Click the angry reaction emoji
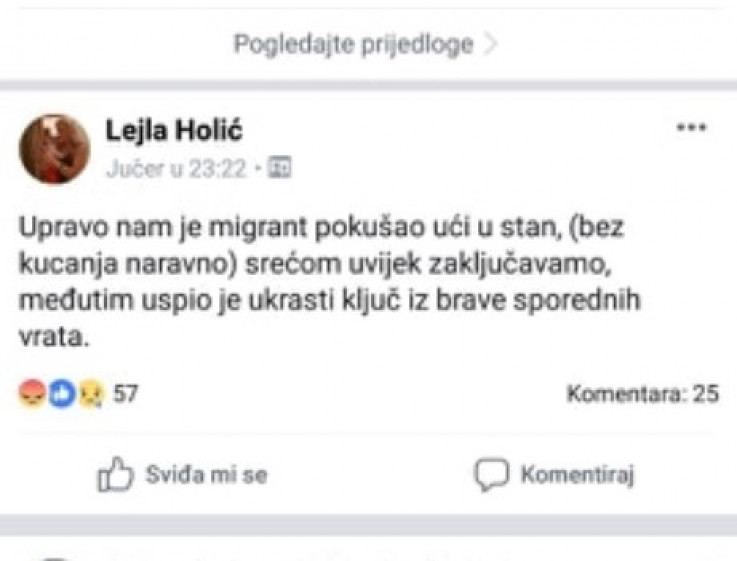Image resolution: width=737 pixels, height=561 pixels. point(30,394)
